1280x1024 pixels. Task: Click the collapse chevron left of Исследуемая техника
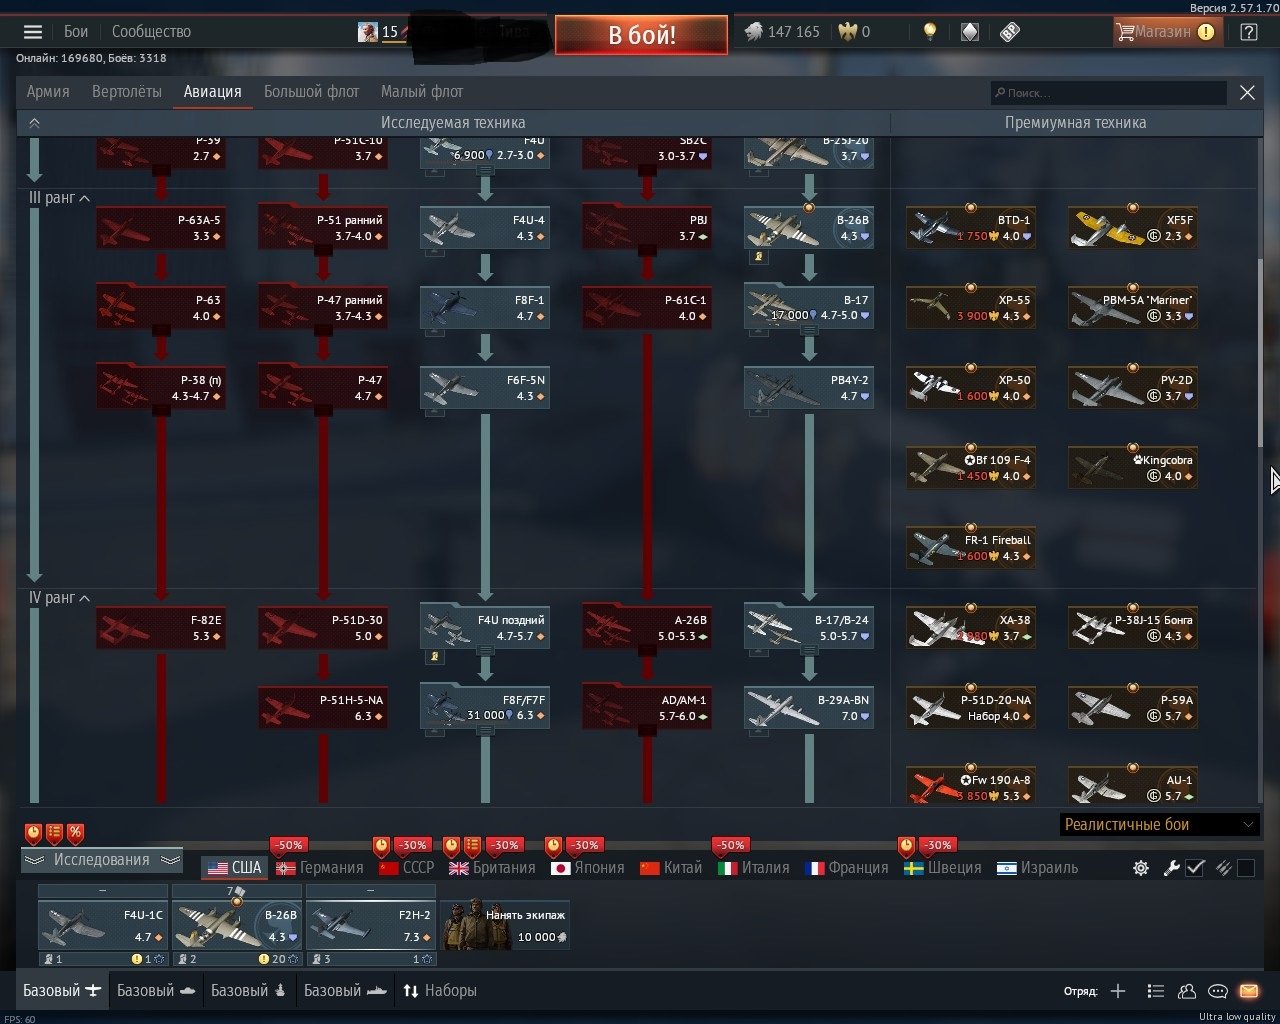[x=34, y=123]
